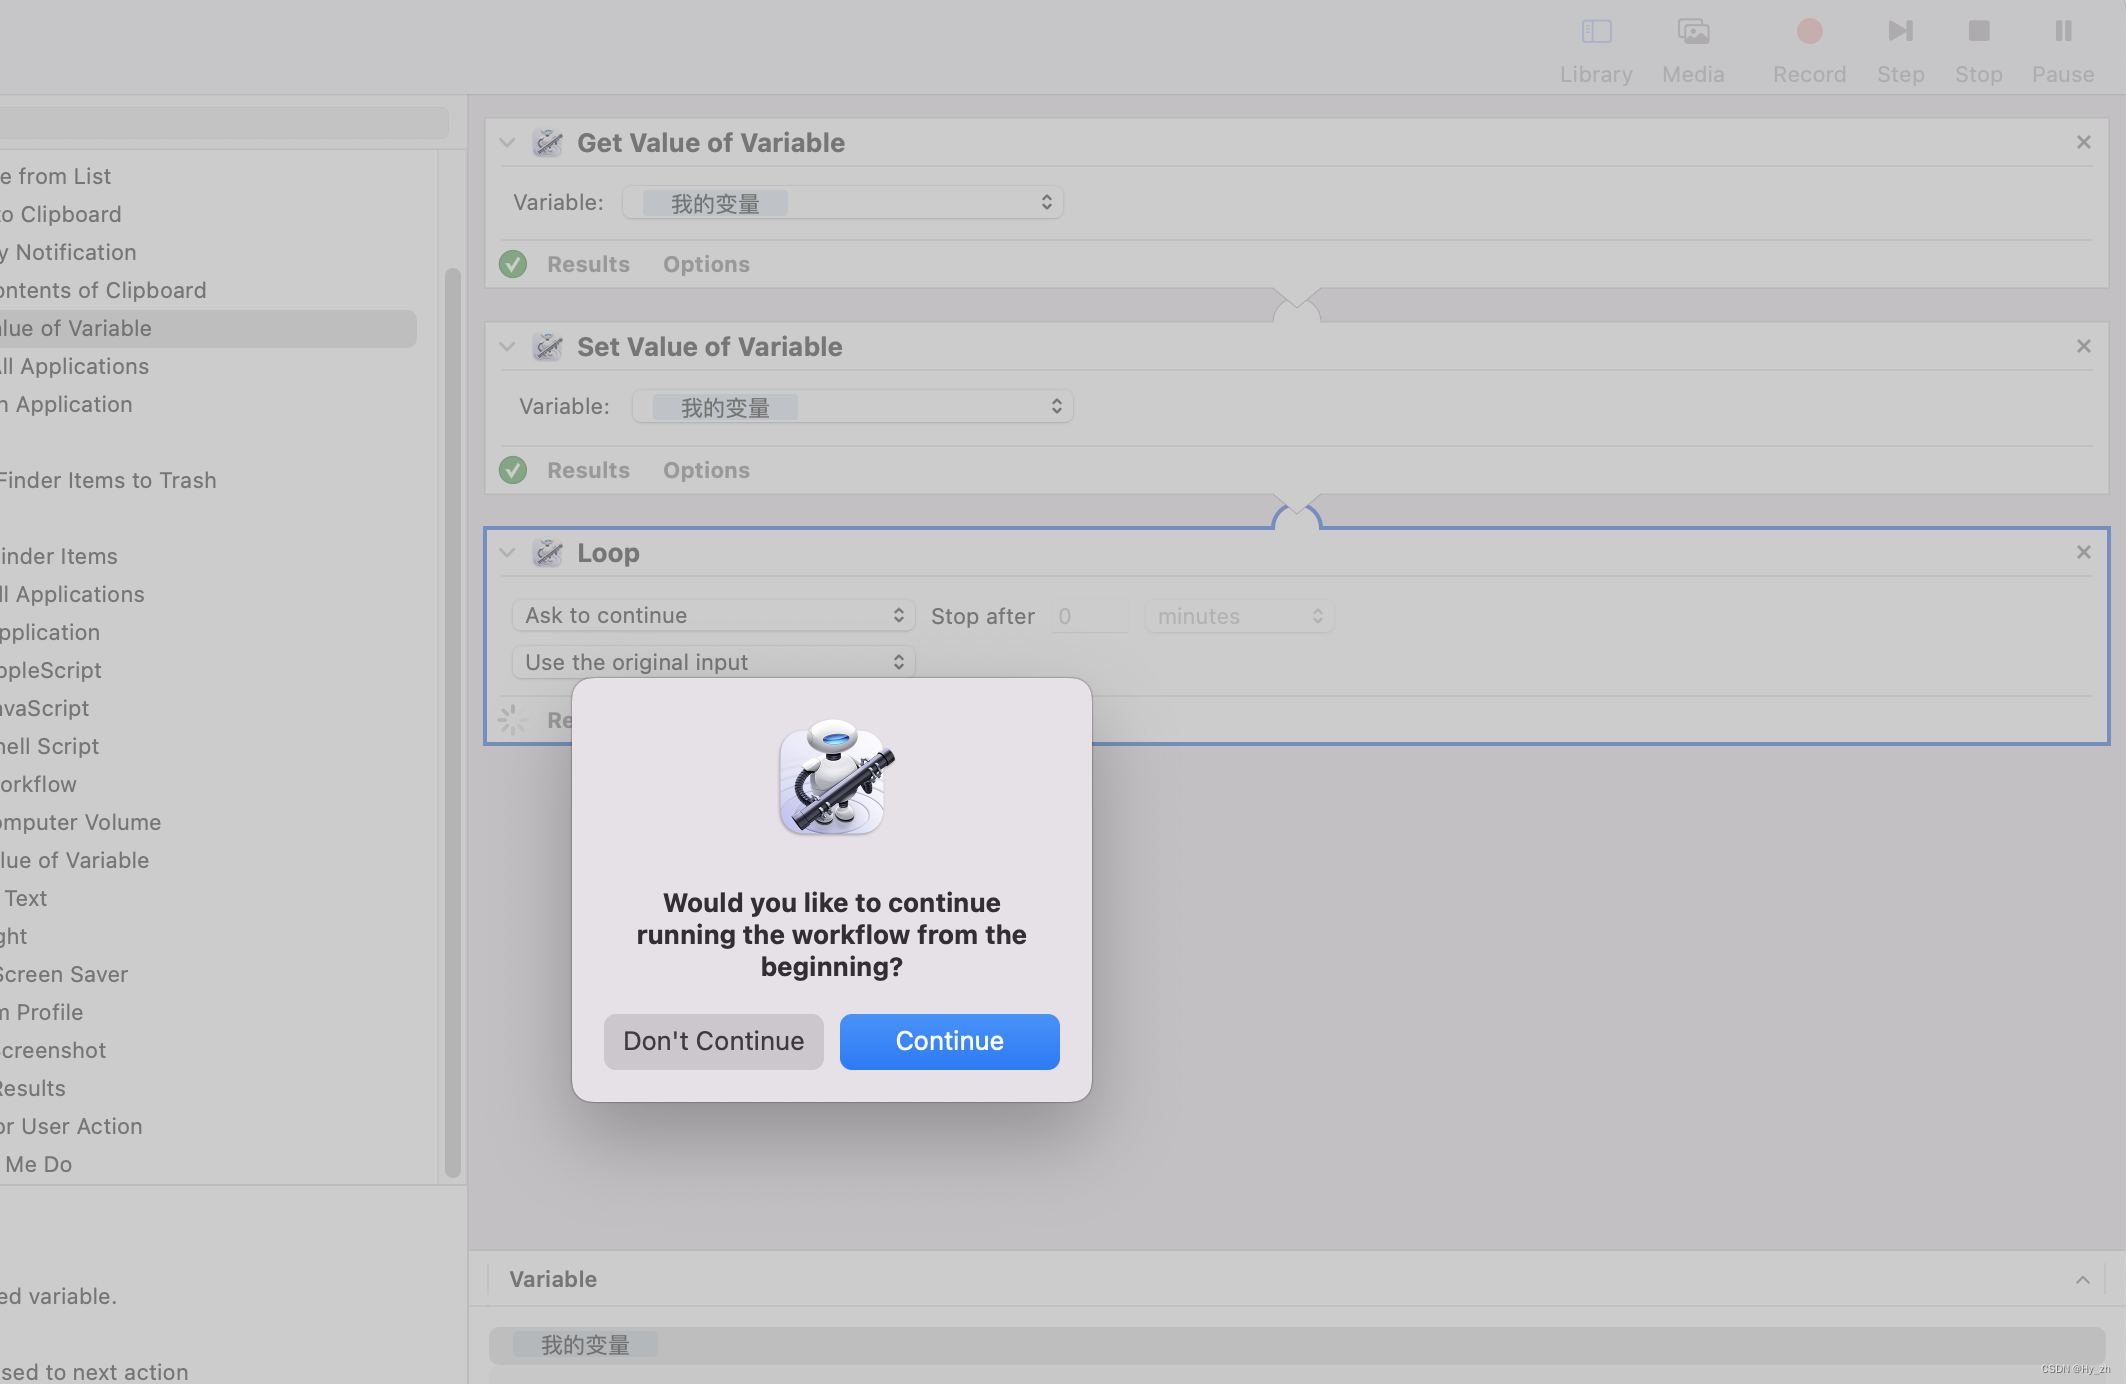This screenshot has height=1384, width=2126.
Task: Click the Stop after number field
Action: coord(1088,616)
